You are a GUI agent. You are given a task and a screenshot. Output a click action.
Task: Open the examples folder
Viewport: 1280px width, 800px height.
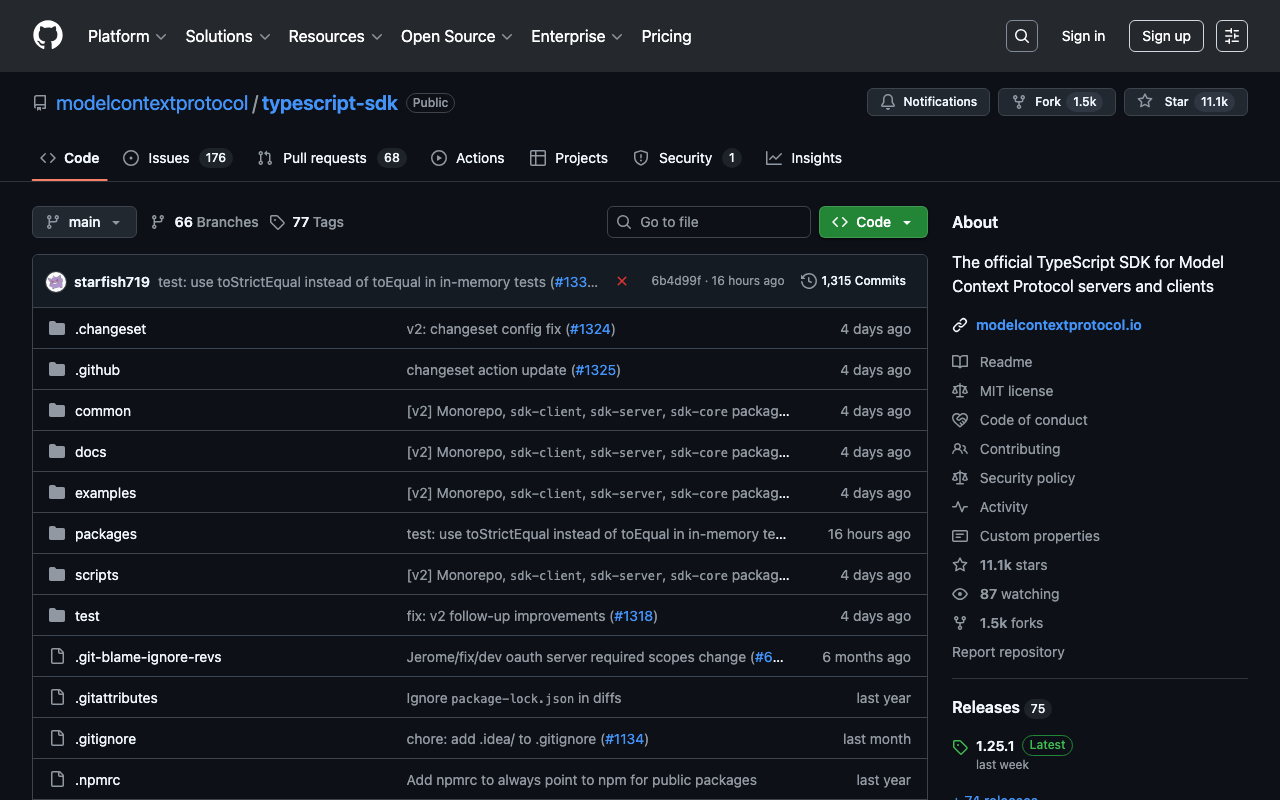[105, 493]
